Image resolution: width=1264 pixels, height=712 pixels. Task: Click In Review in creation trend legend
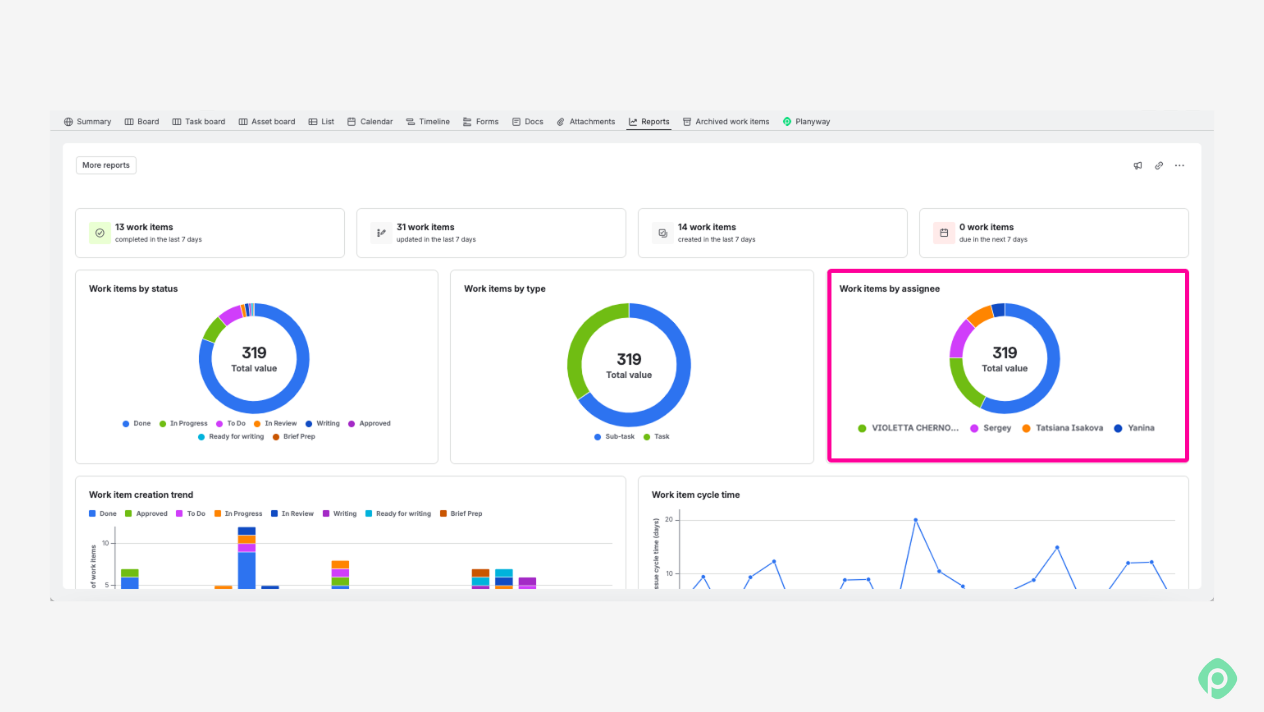(293, 514)
